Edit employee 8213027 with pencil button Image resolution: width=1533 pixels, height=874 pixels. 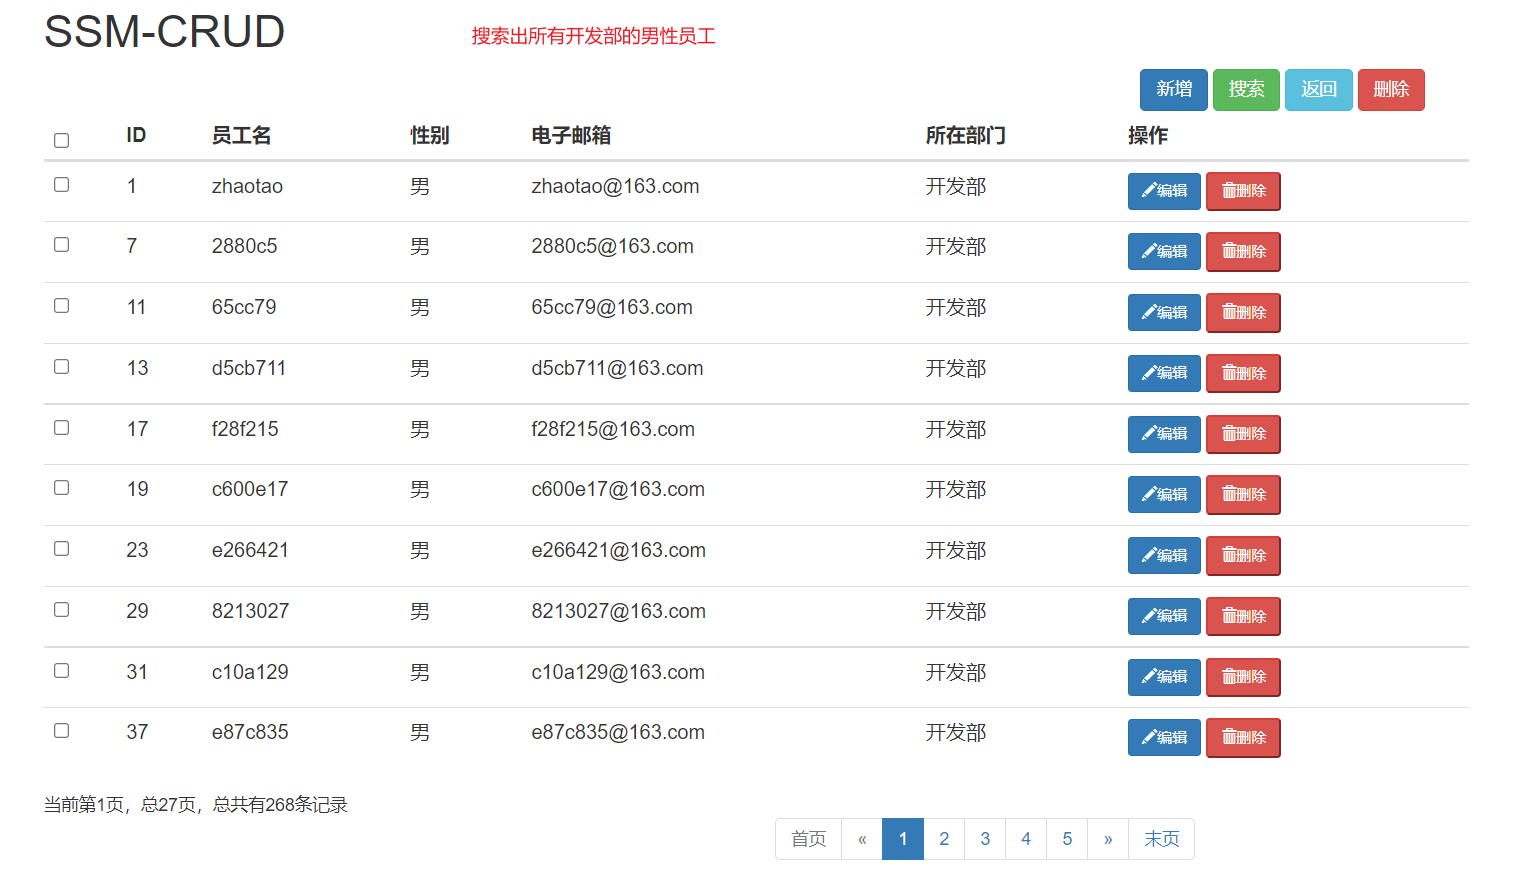1164,616
